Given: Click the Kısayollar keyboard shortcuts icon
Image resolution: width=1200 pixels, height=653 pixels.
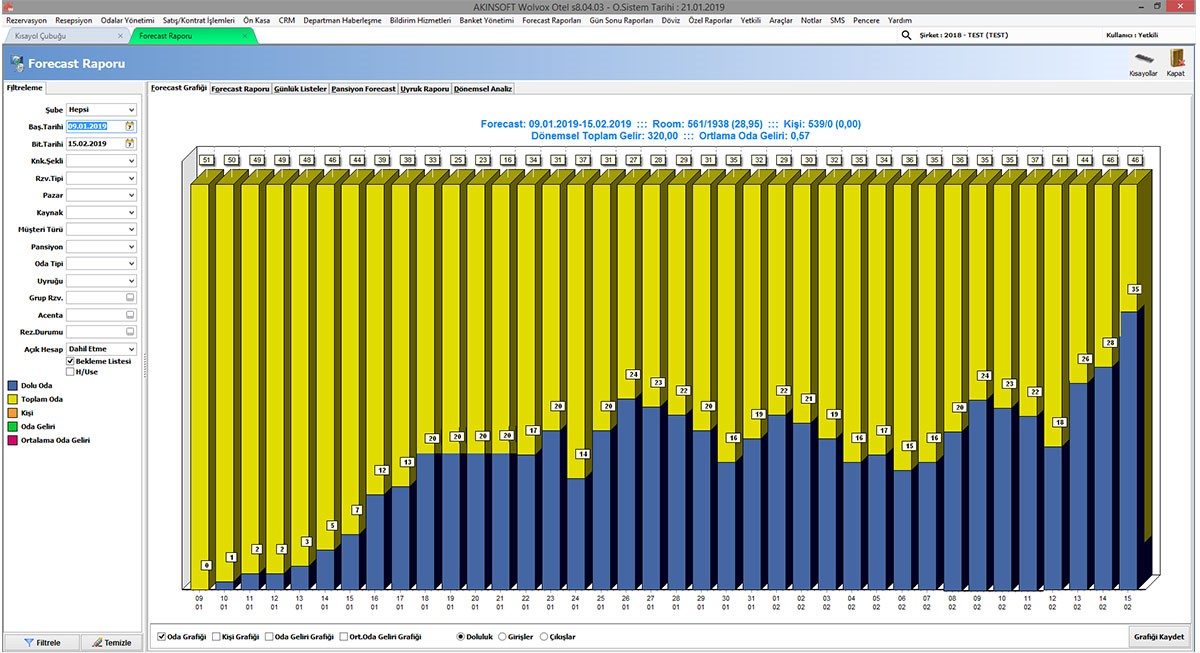Looking at the screenshot, I should coord(1143,61).
